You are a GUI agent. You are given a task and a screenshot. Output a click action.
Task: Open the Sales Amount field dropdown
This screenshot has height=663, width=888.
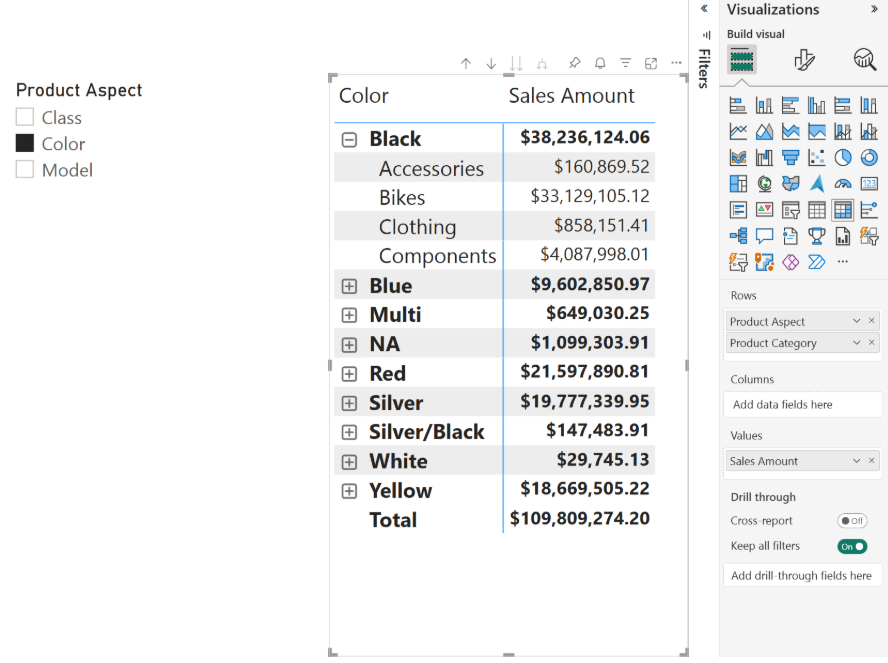(x=856, y=461)
